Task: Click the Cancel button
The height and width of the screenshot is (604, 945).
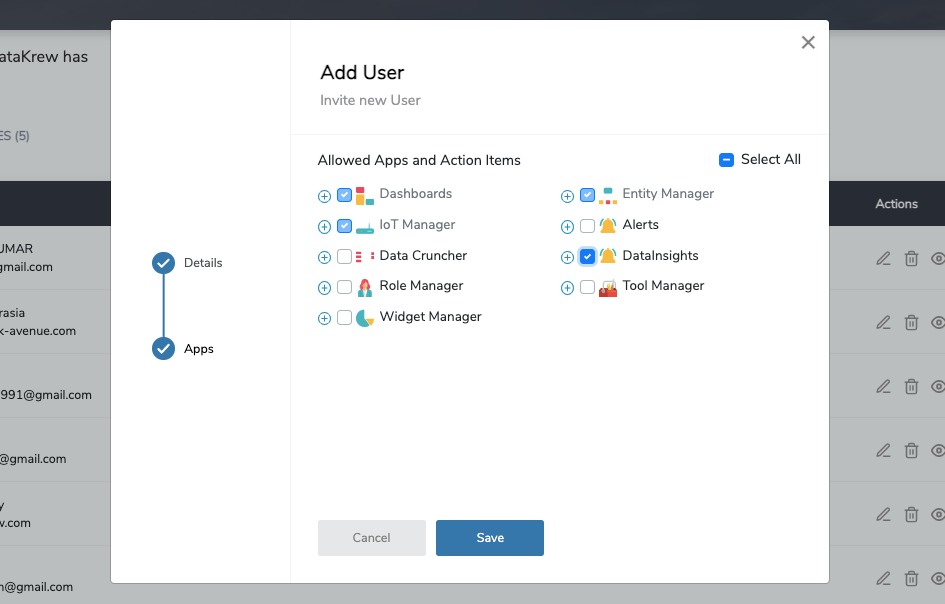Action: (x=371, y=537)
